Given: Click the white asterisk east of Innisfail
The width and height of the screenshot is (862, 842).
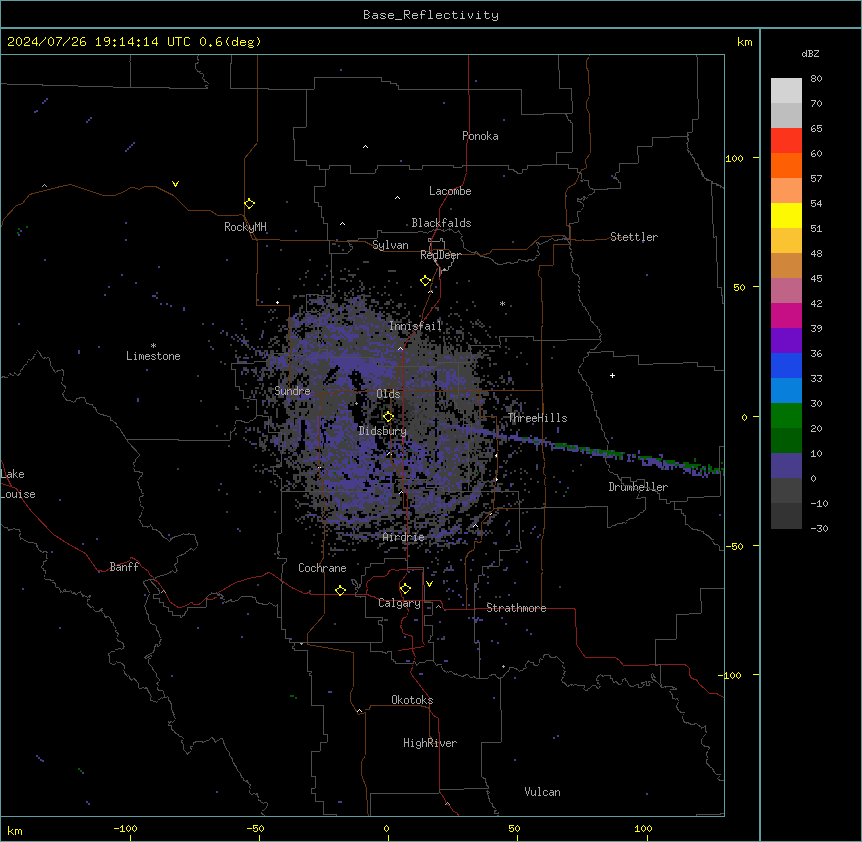Looking at the screenshot, I should [x=502, y=303].
